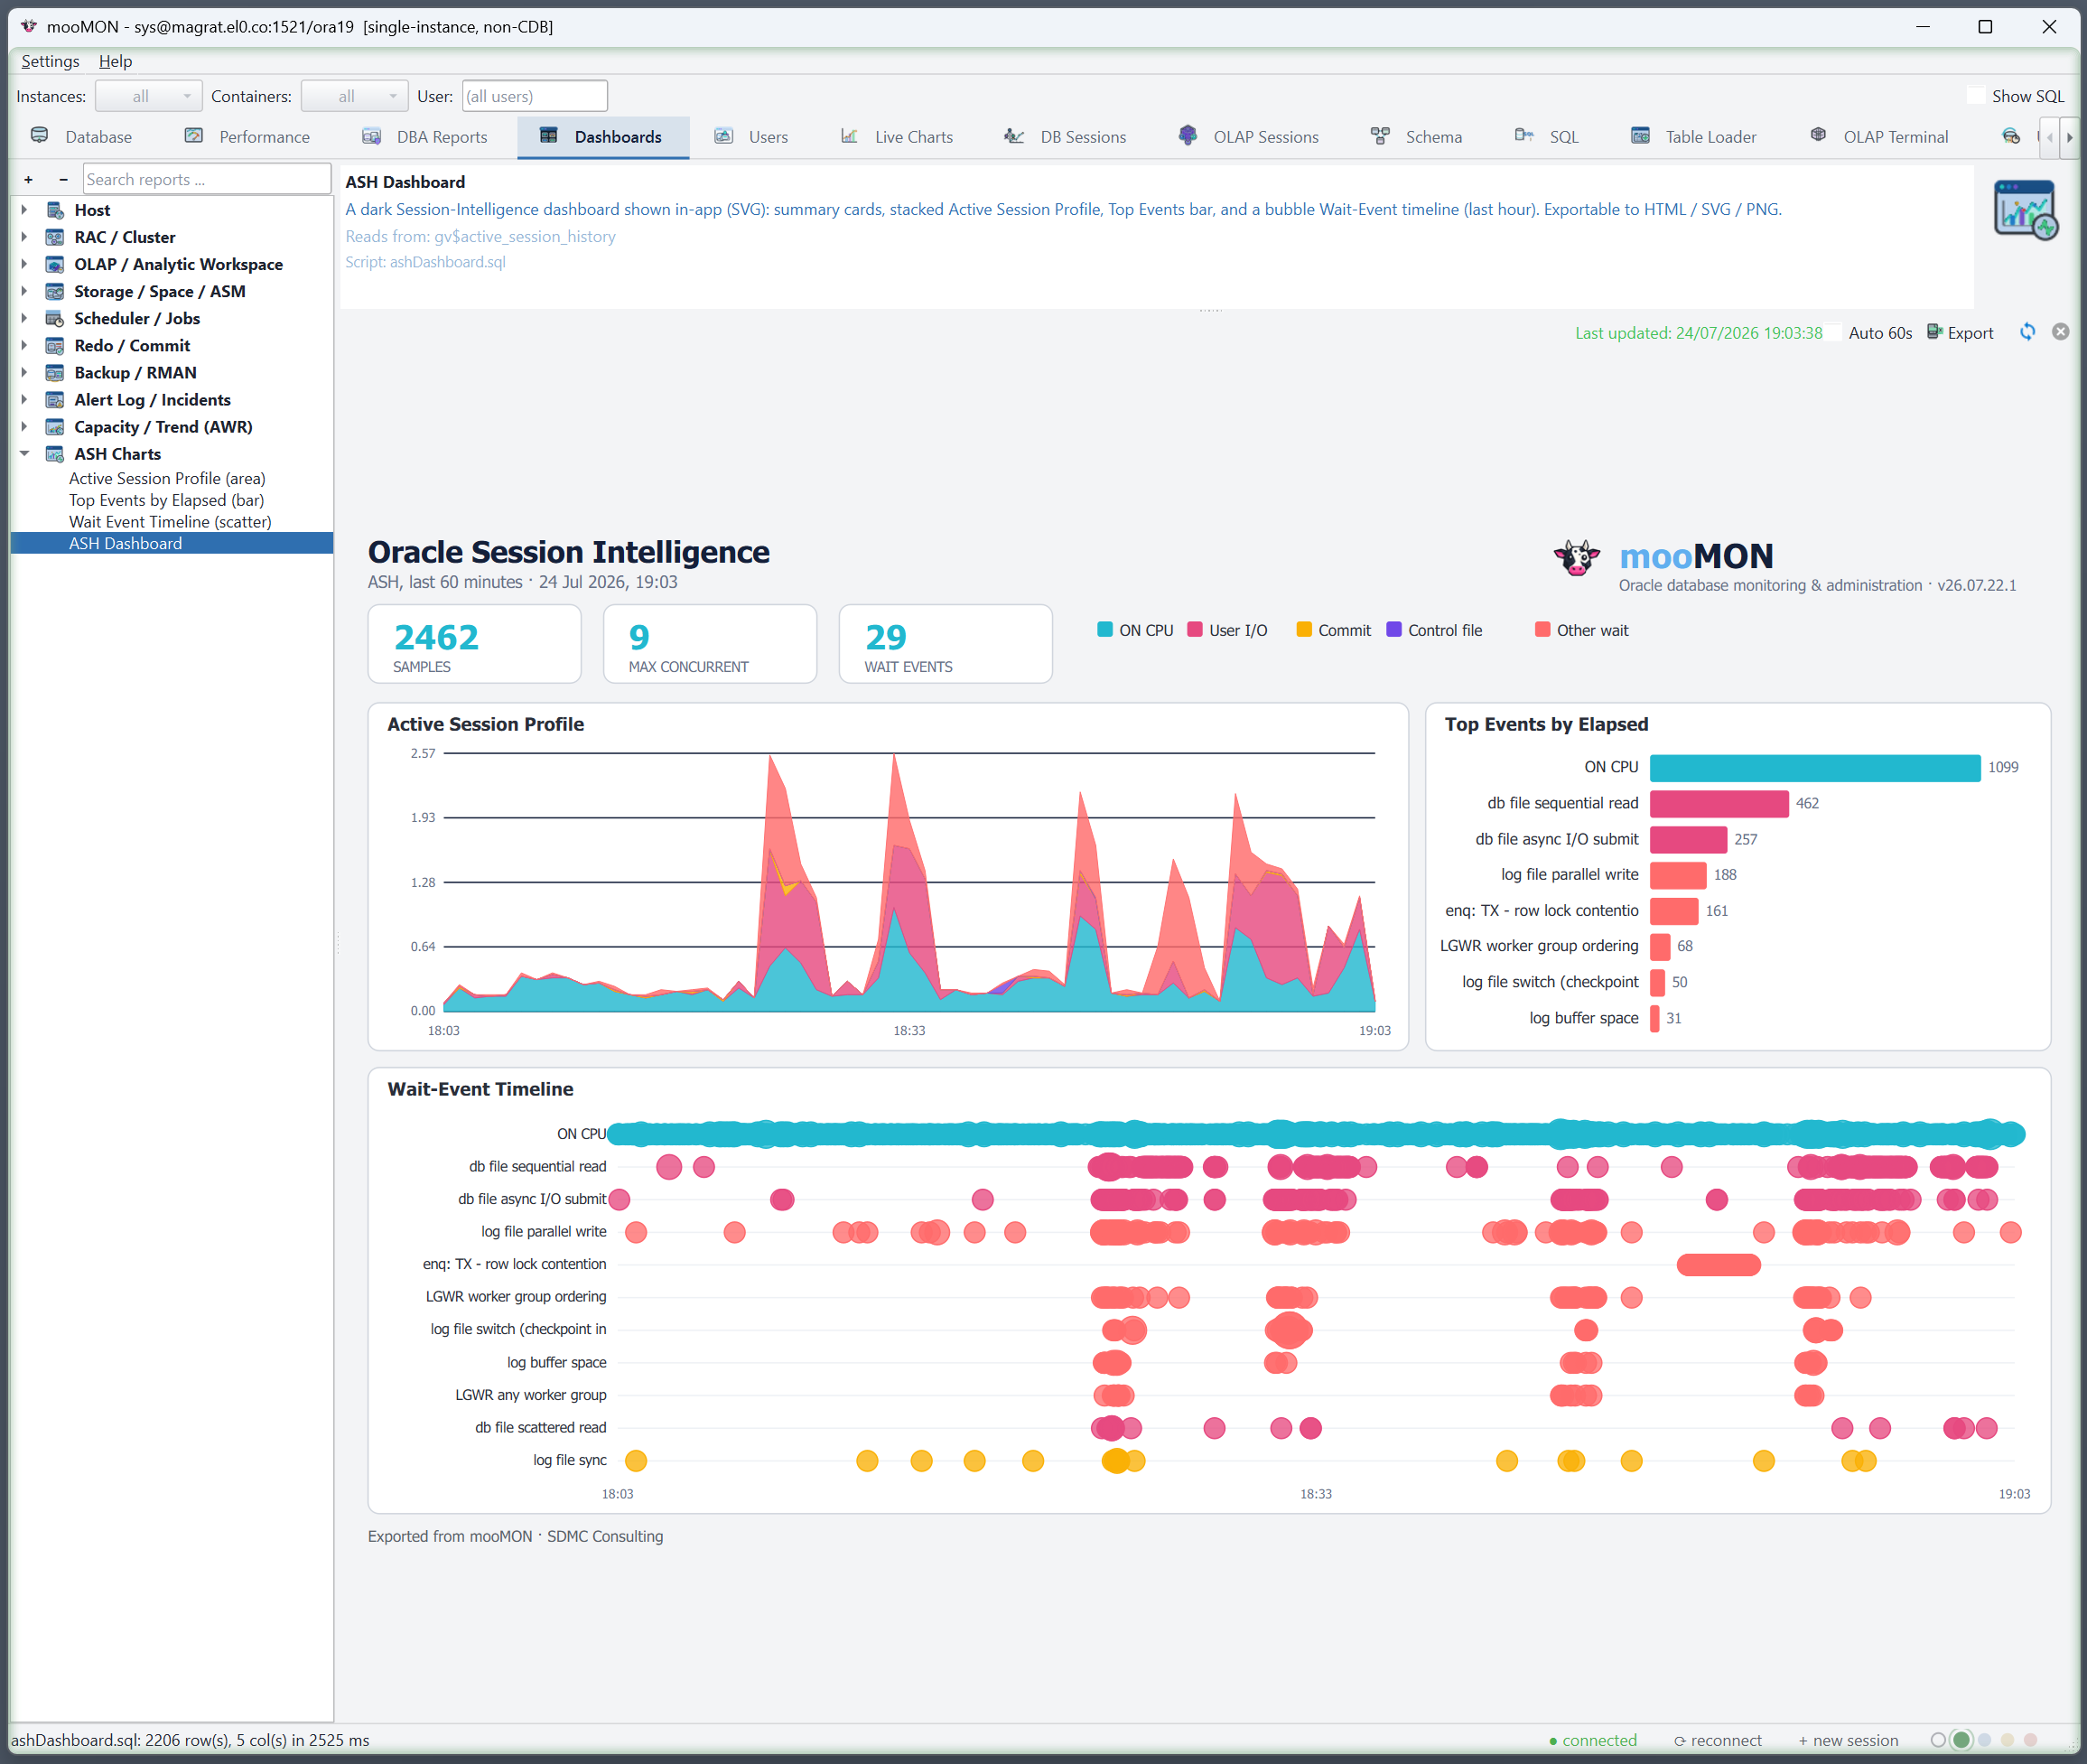This screenshot has width=2087, height=1764.
Task: Click the gray close dashboard icon
Action: [x=2061, y=332]
